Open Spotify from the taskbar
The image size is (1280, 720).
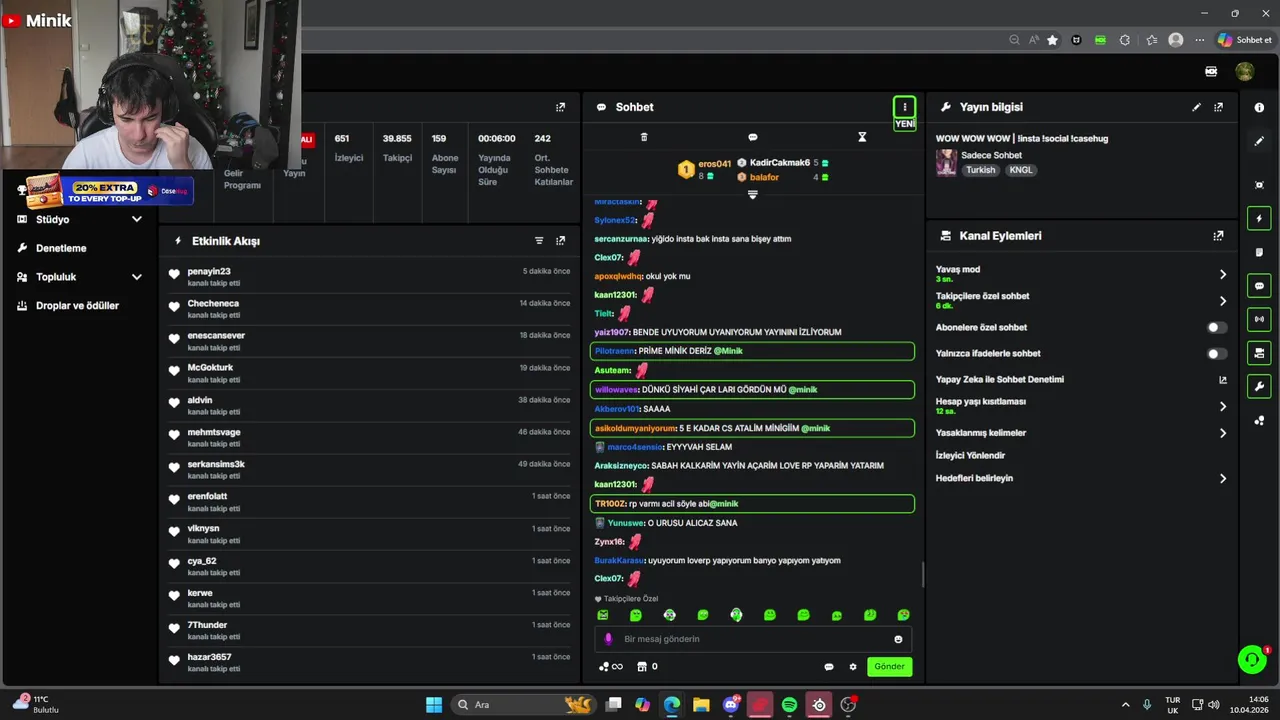pos(789,705)
